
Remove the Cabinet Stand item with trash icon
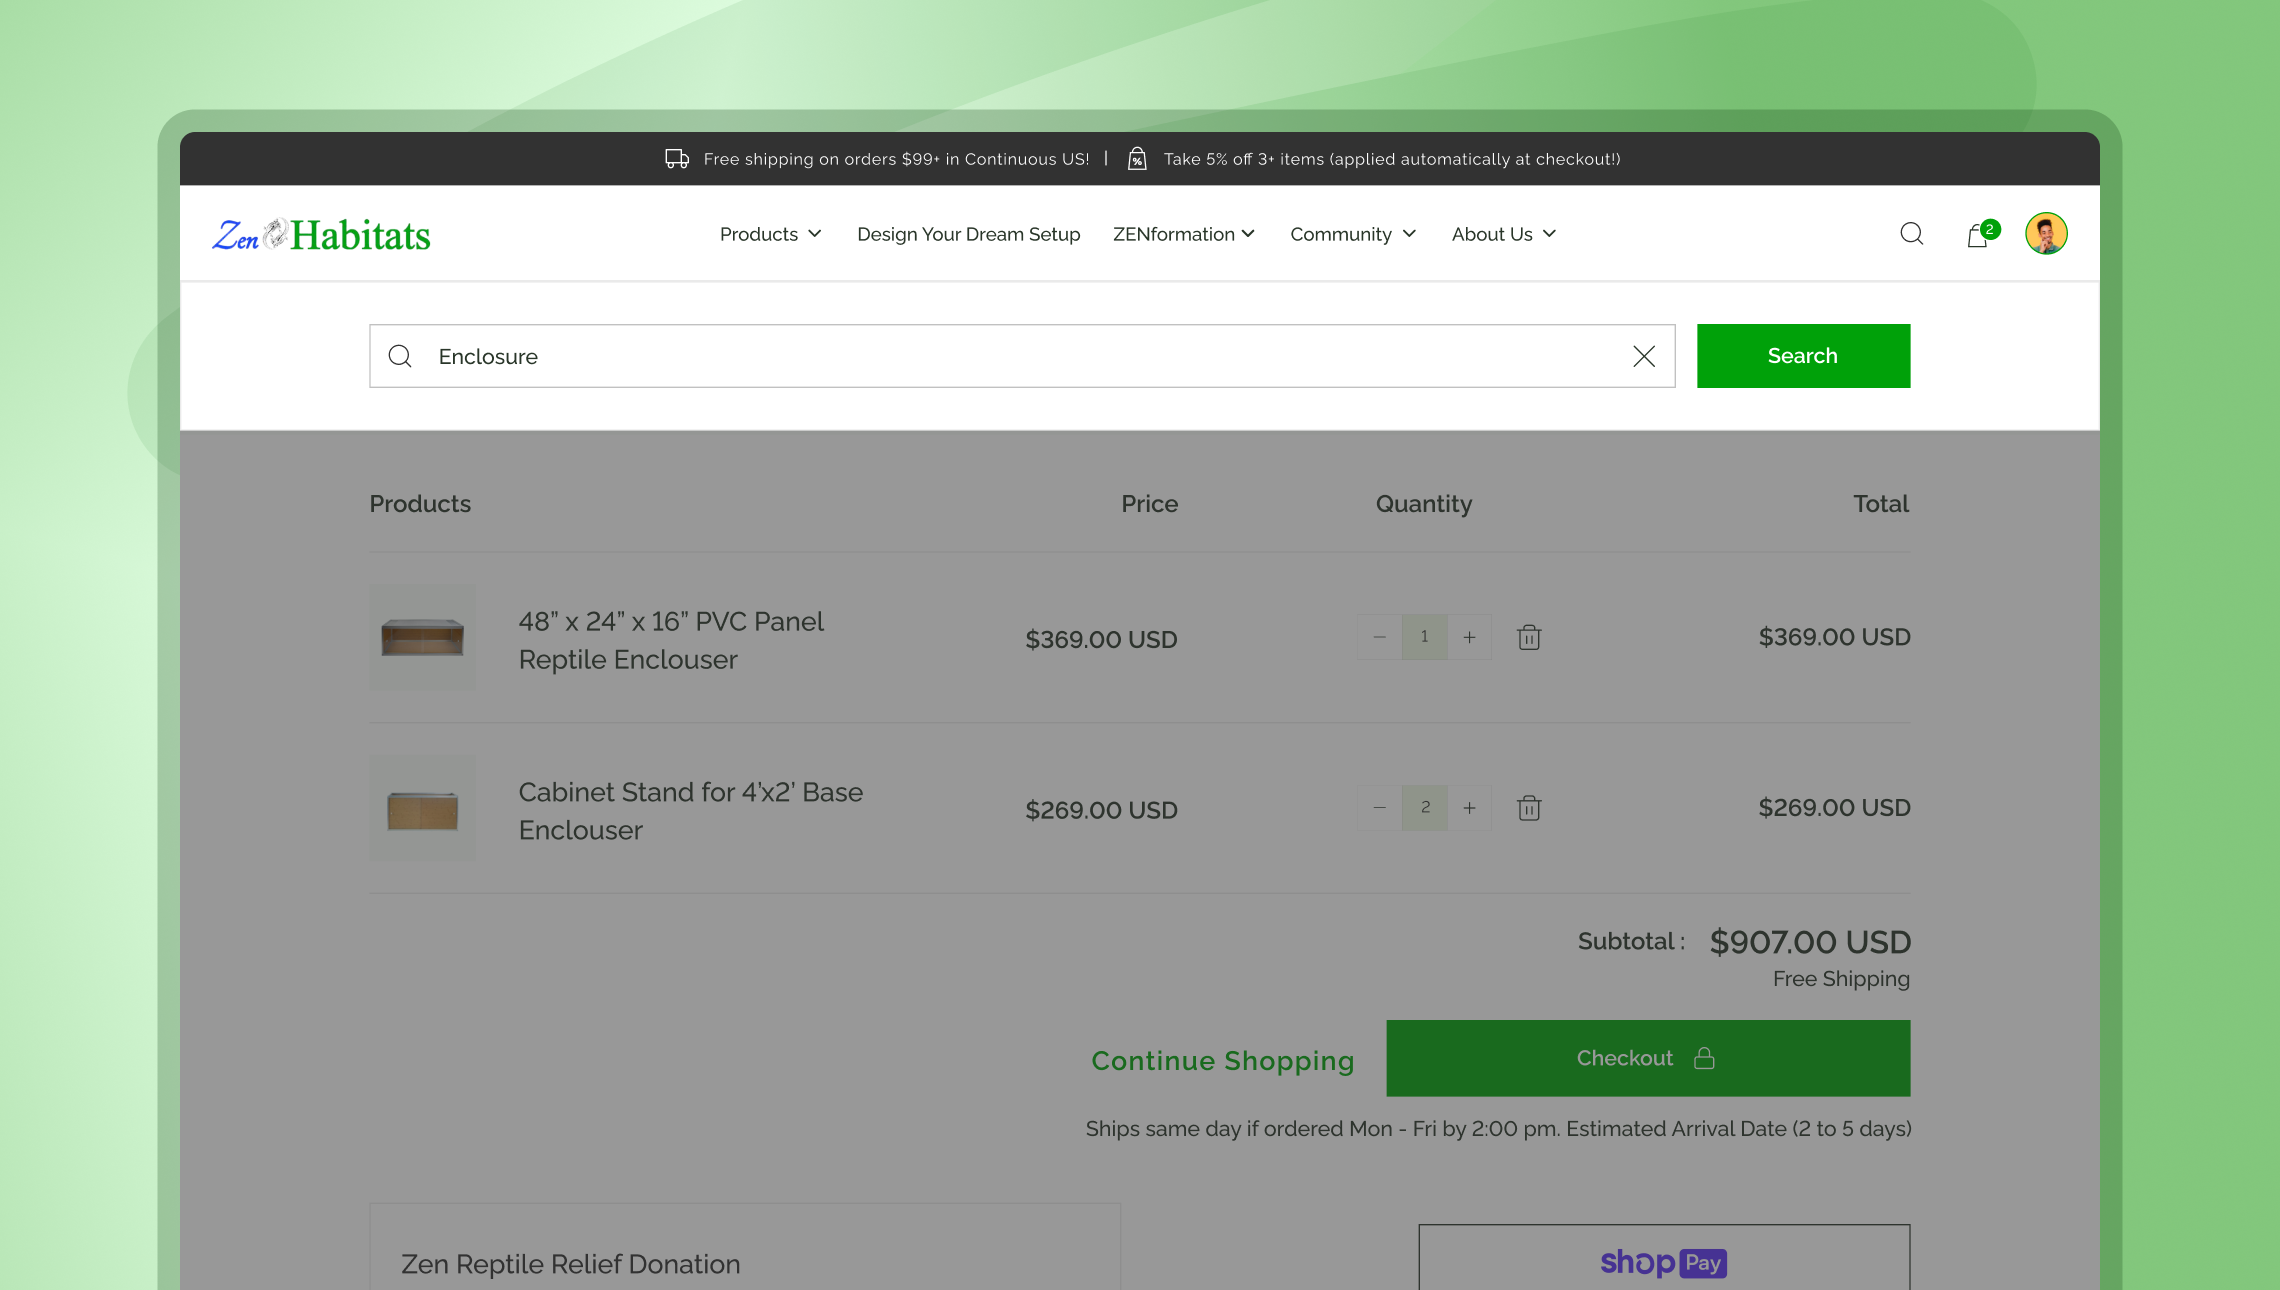[x=1528, y=808]
